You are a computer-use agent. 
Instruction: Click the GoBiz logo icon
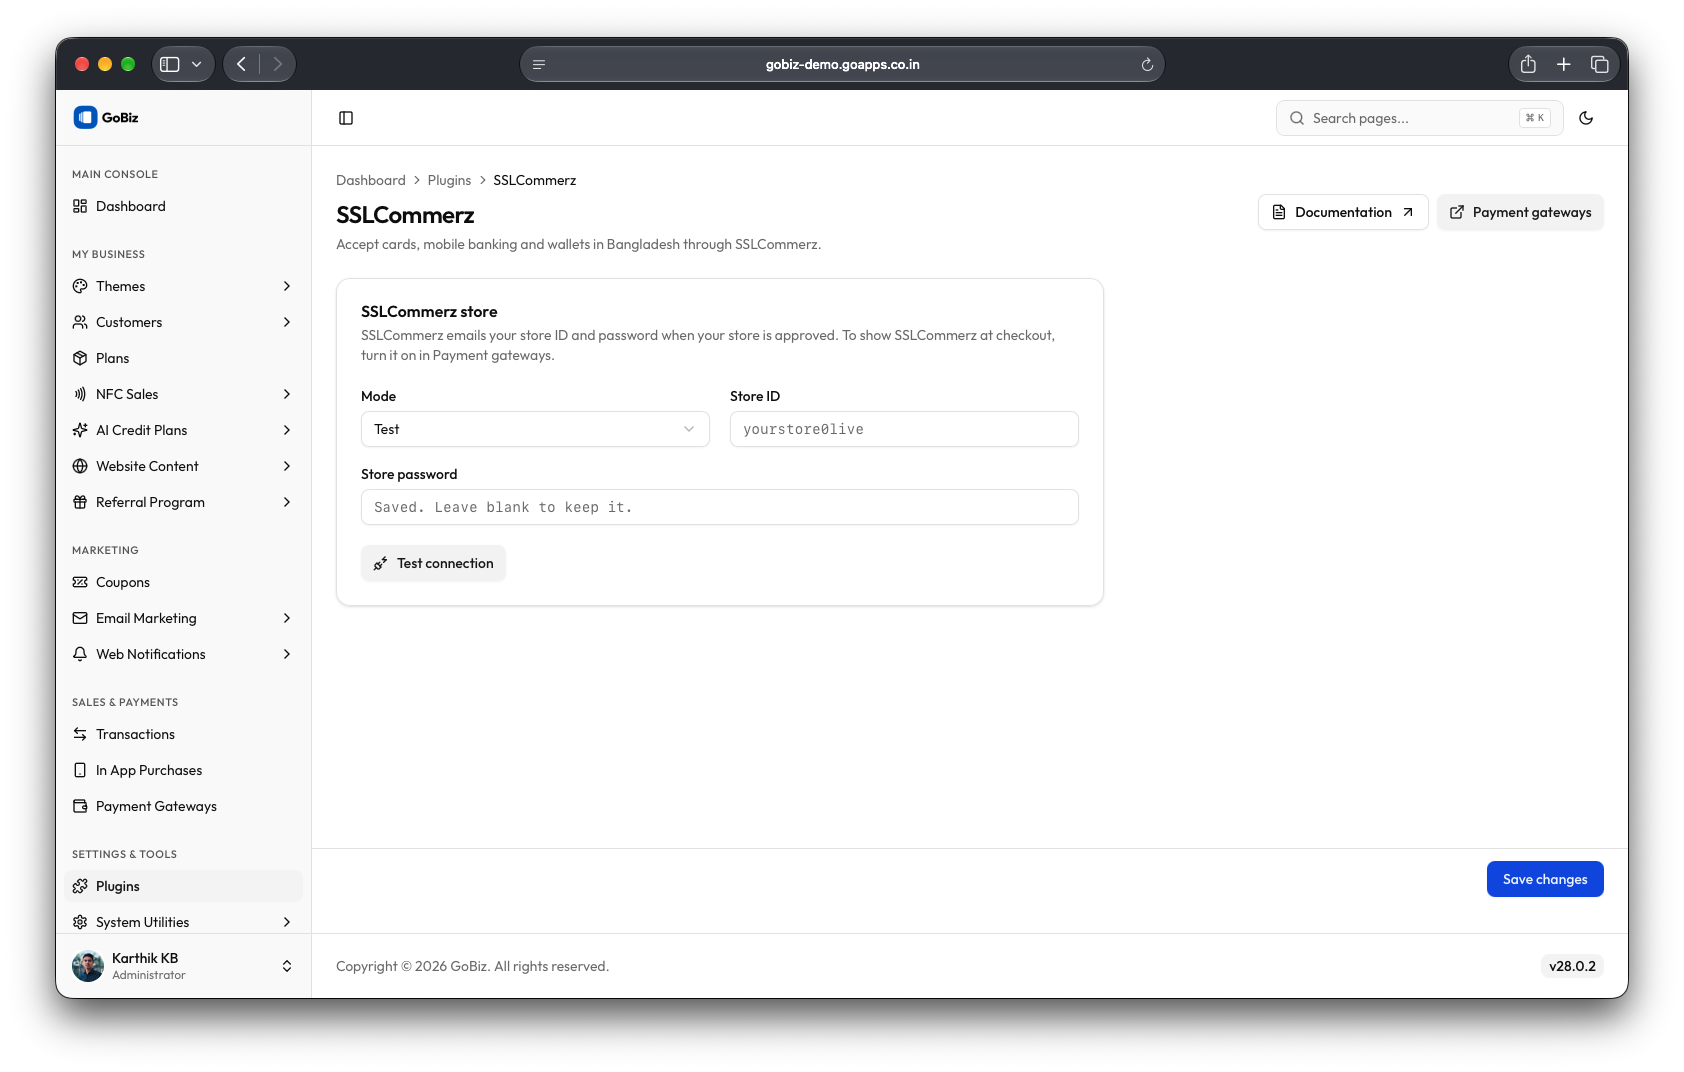tap(85, 117)
